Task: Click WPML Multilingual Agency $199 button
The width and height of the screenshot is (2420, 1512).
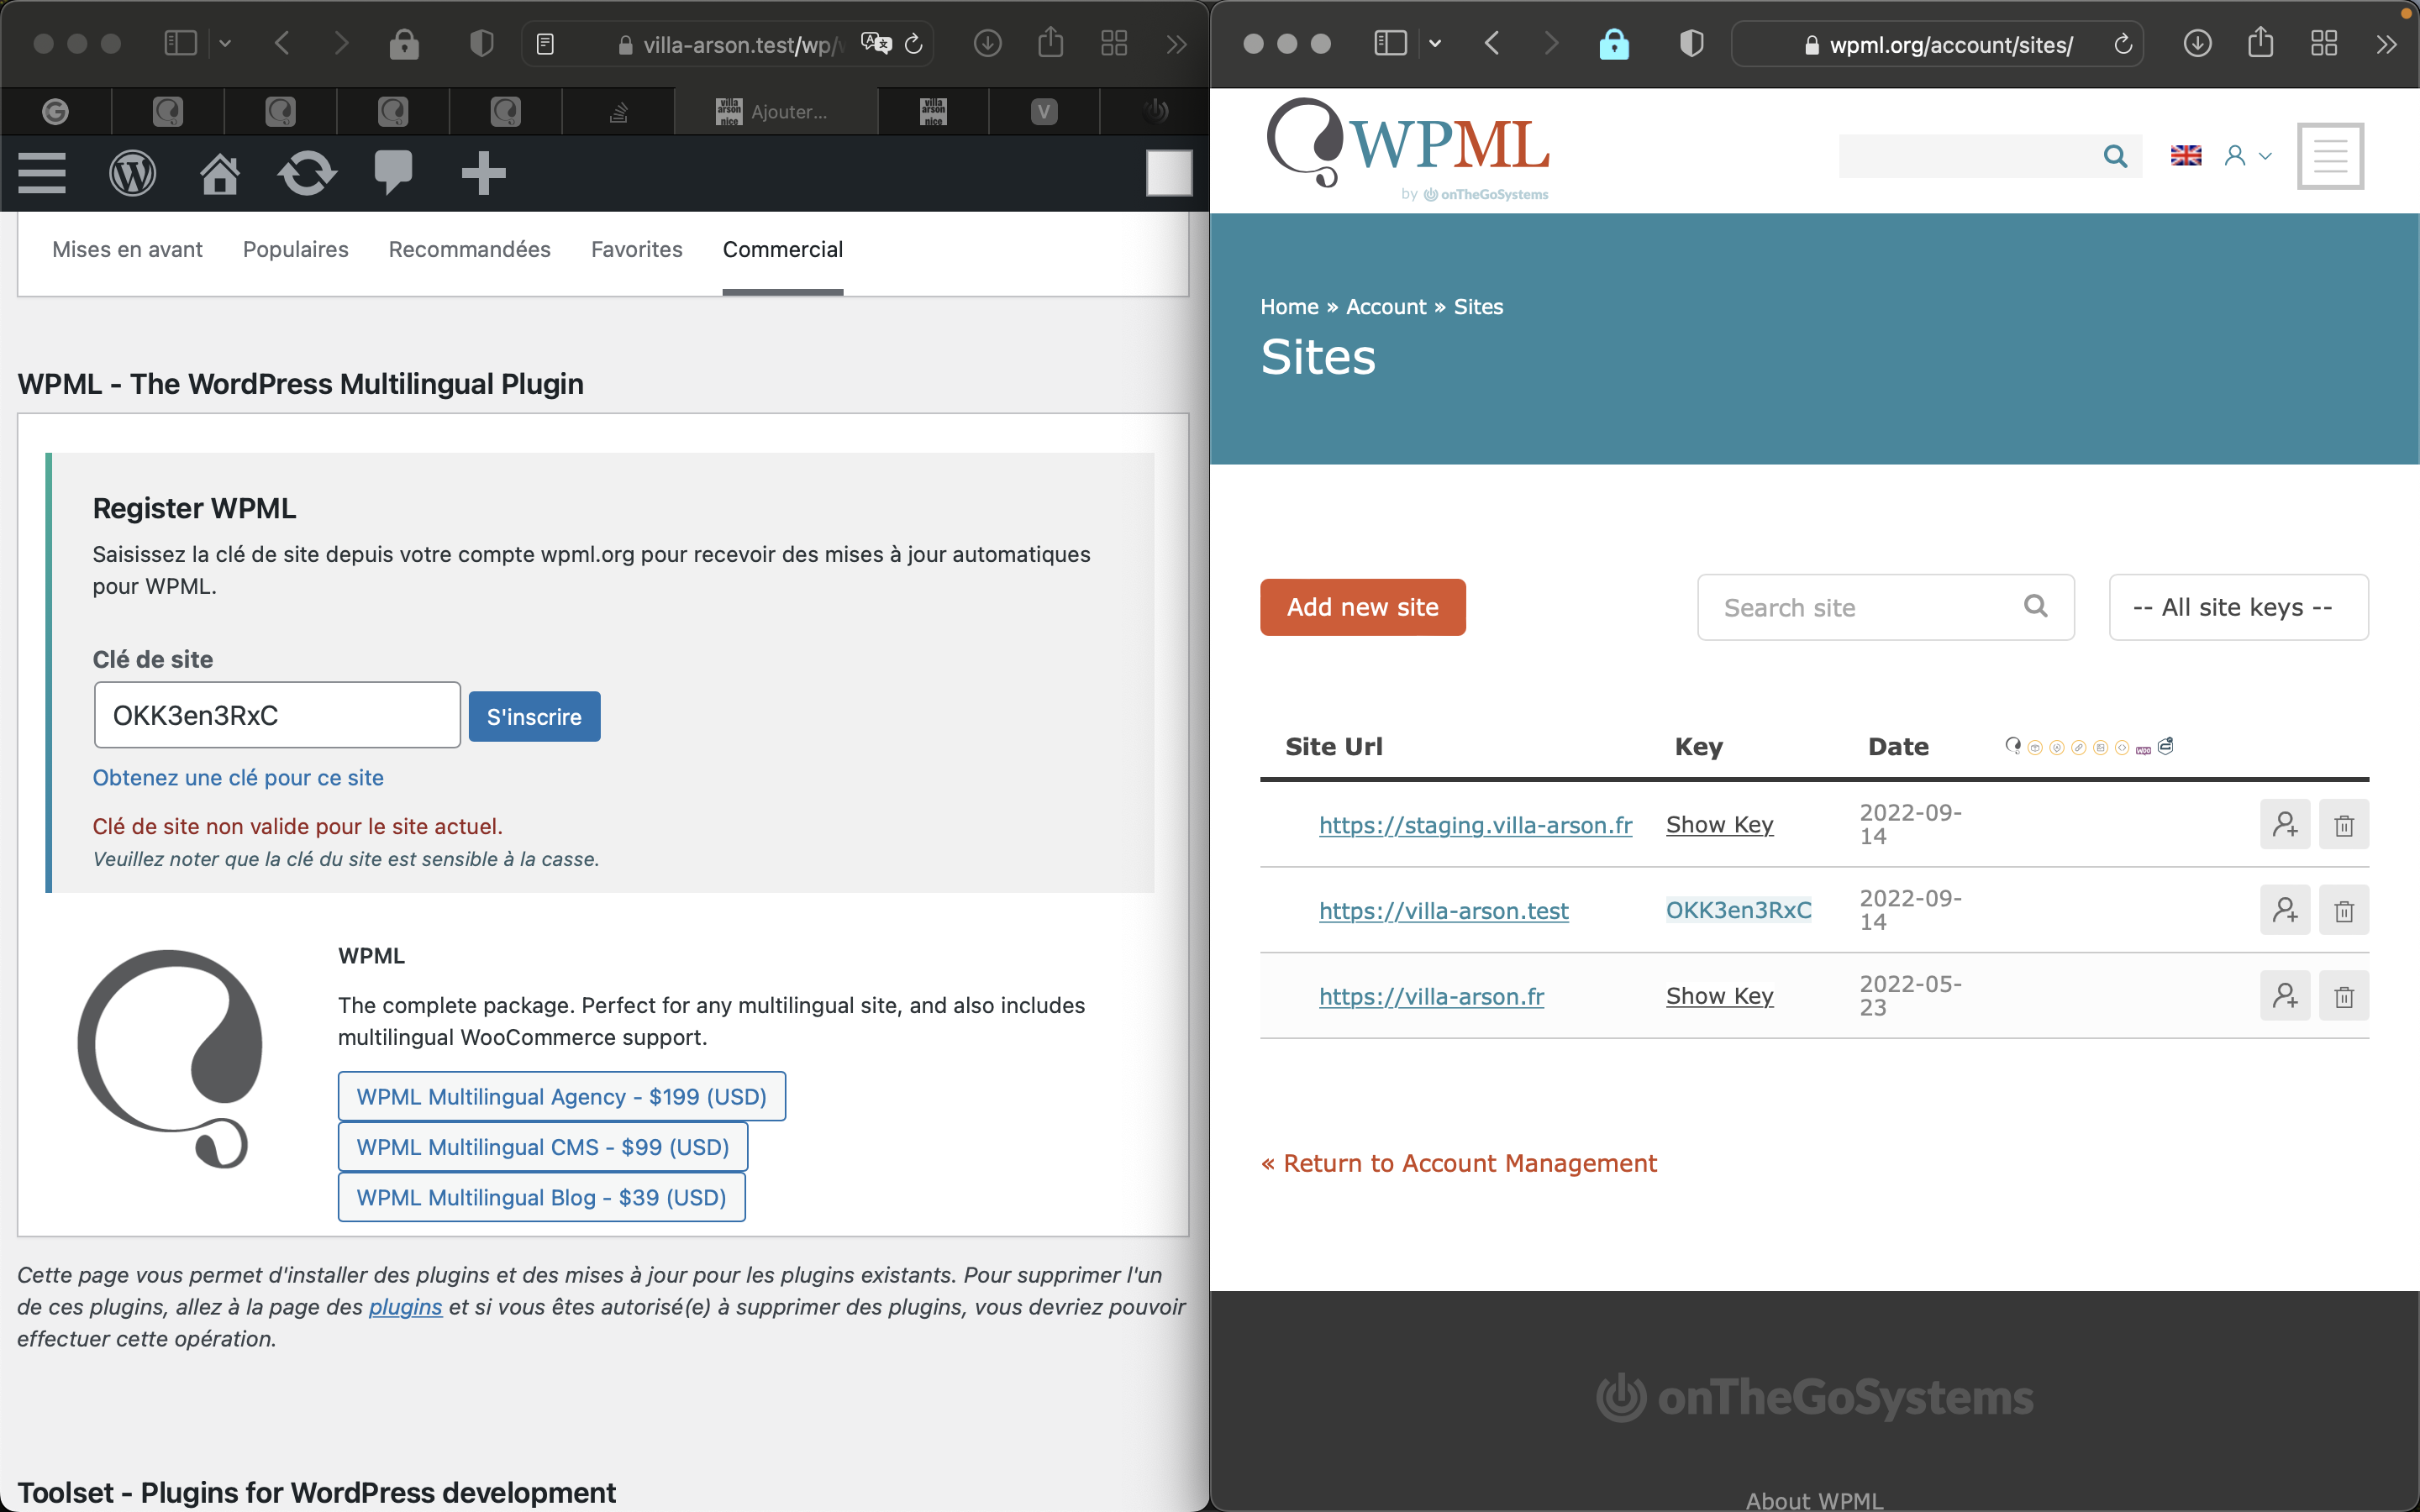Action: 562,1096
